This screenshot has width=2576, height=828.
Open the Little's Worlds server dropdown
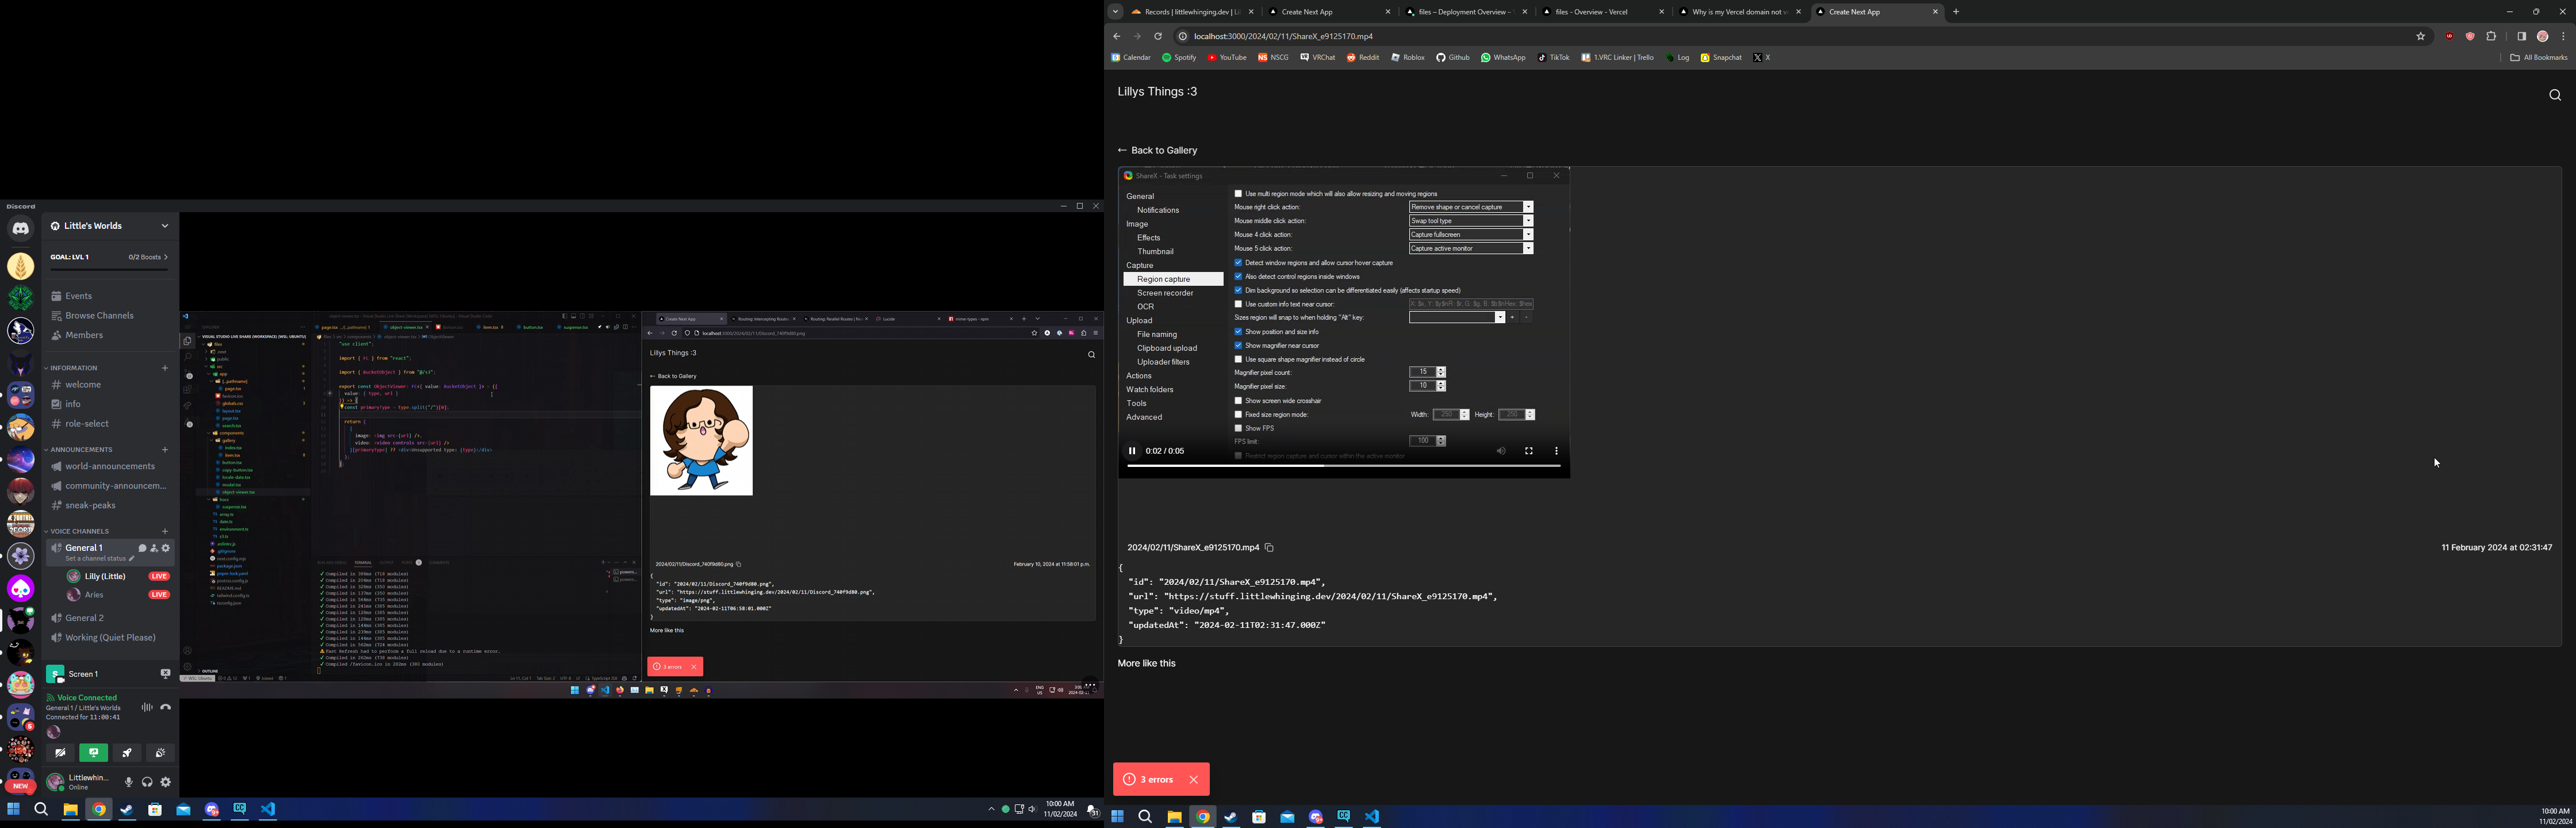tap(165, 226)
